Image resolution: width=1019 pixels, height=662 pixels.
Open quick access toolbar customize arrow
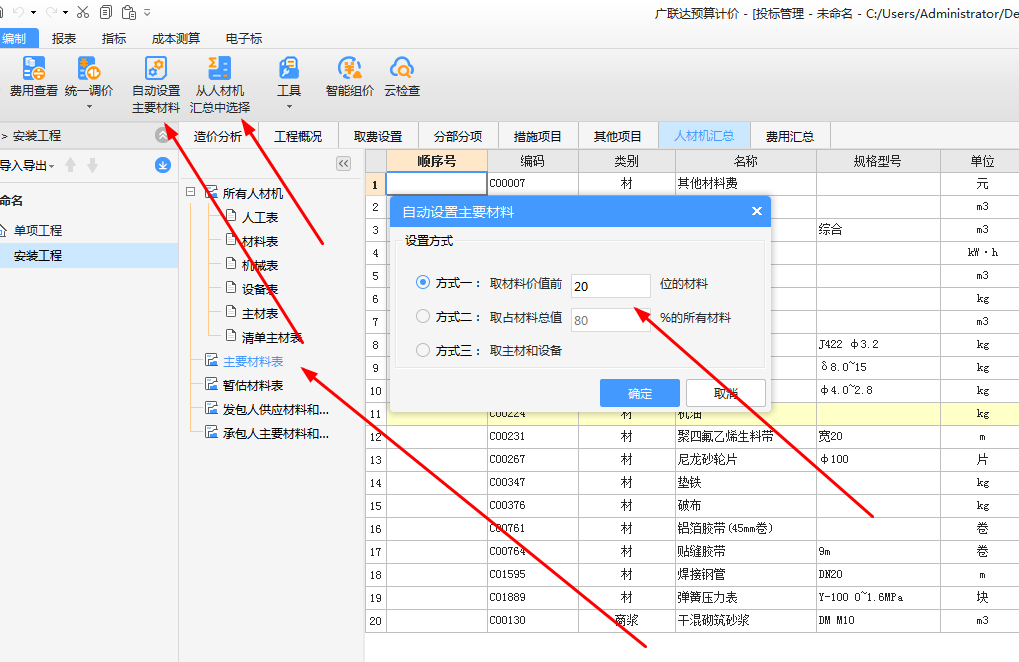[x=147, y=12]
